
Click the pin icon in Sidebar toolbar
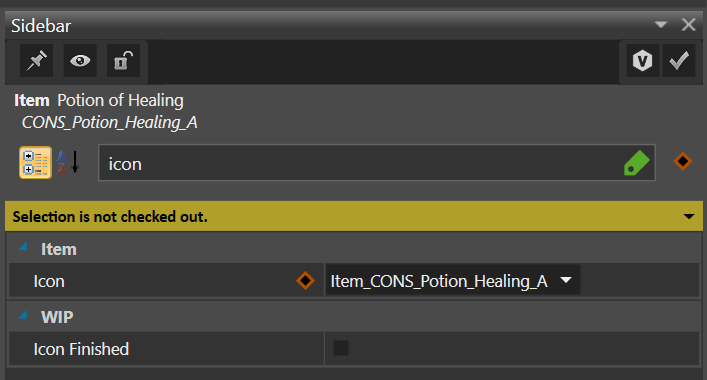coord(37,60)
